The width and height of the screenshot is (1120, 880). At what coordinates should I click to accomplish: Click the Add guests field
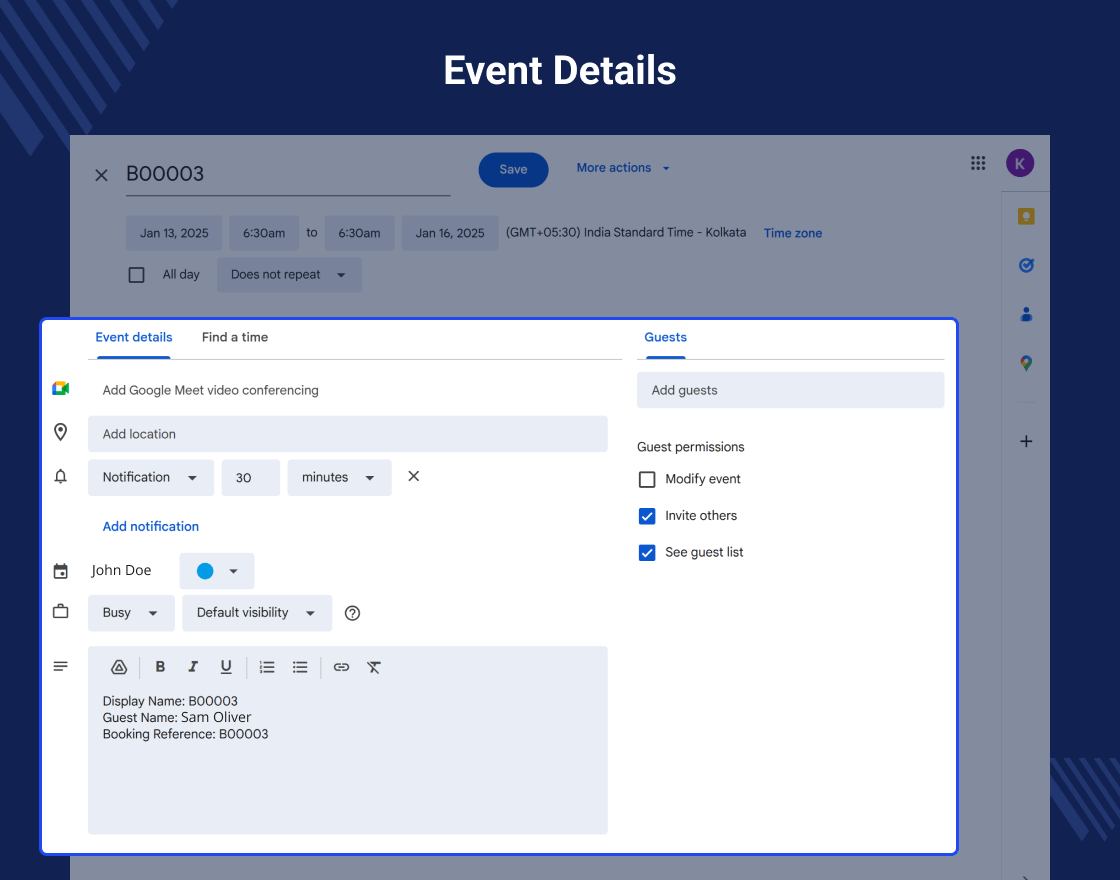(x=791, y=391)
